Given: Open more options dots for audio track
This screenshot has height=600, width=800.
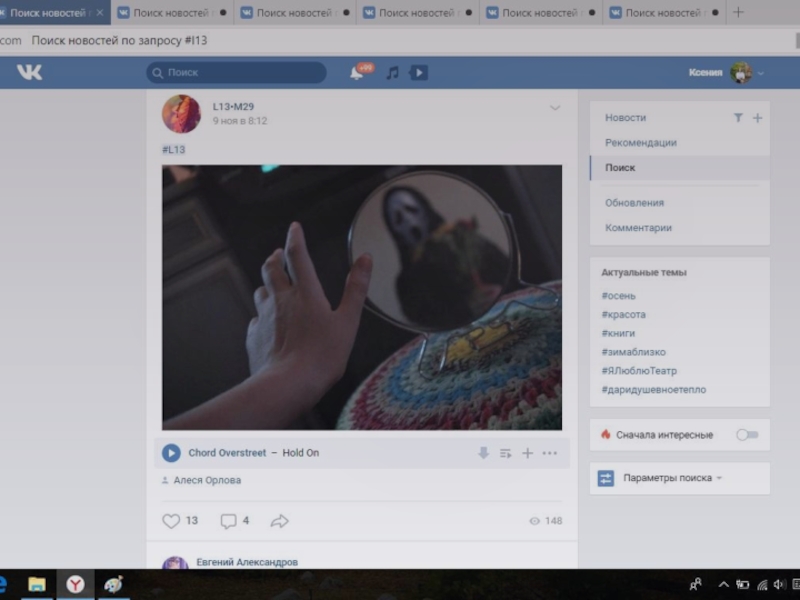Looking at the screenshot, I should (x=549, y=453).
